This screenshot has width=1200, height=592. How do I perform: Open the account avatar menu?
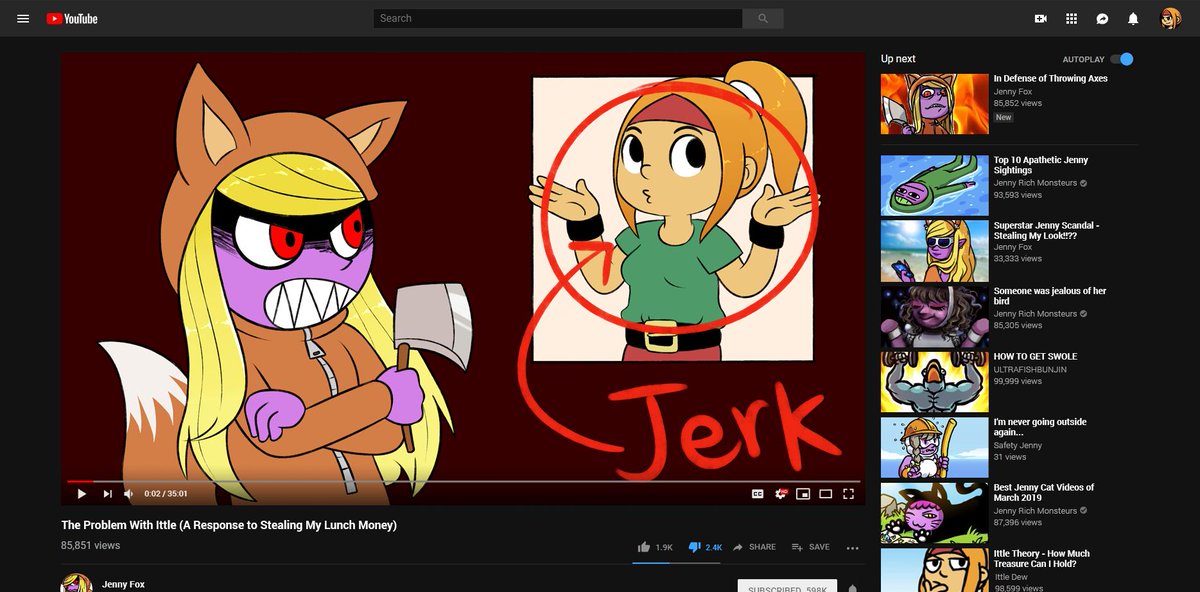[x=1170, y=18]
